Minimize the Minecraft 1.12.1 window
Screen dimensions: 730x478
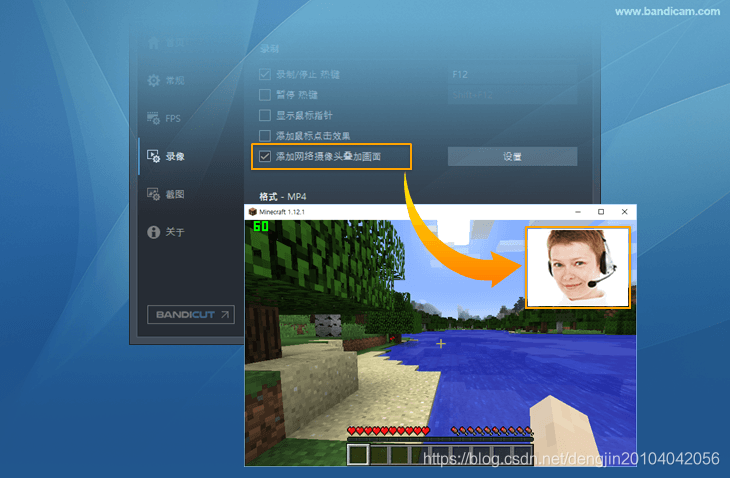coord(578,212)
